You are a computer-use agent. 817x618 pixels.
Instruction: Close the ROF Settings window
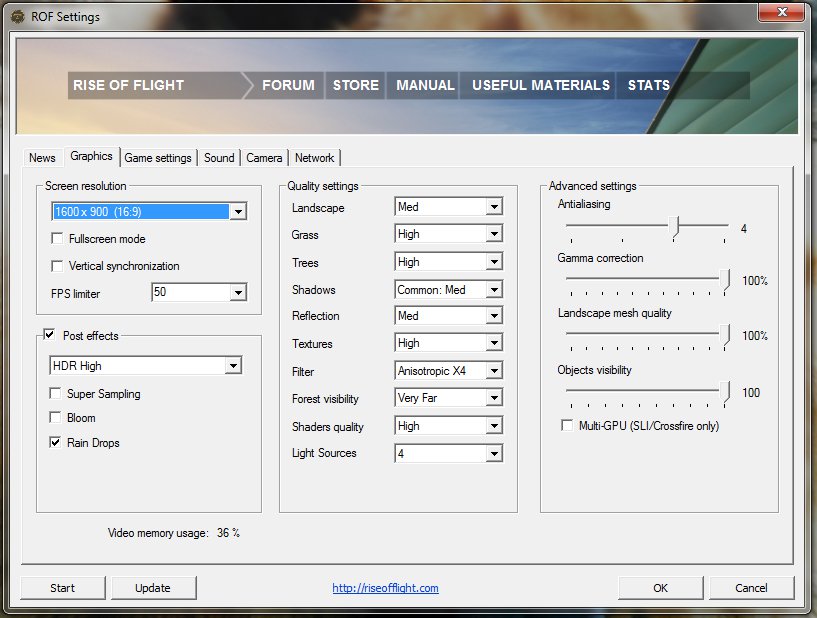coord(781,12)
